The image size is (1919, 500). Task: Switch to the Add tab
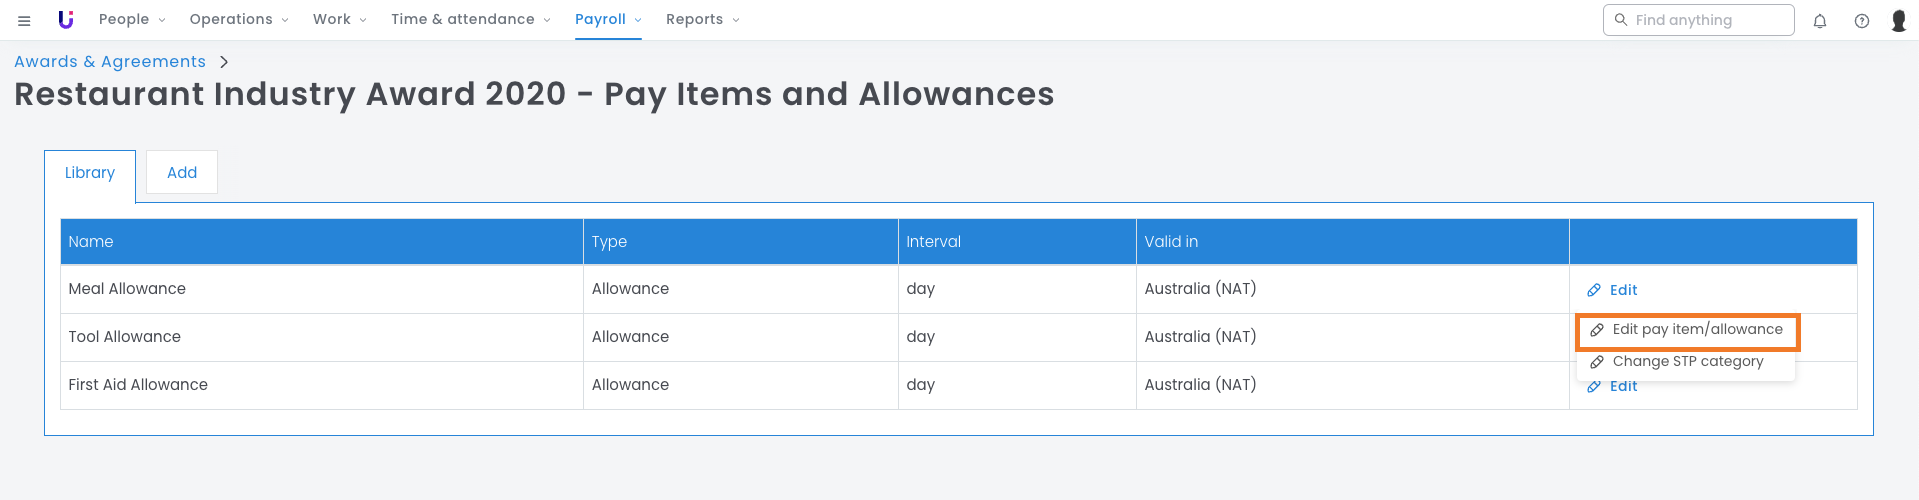tap(182, 173)
